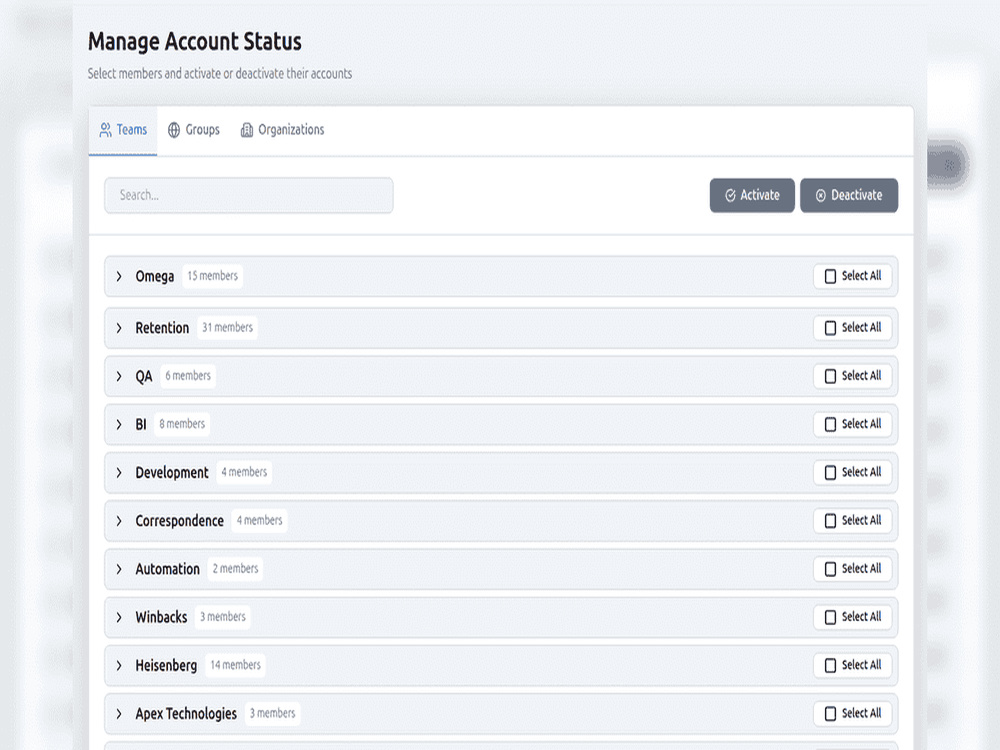Open the Groups tab

click(194, 130)
